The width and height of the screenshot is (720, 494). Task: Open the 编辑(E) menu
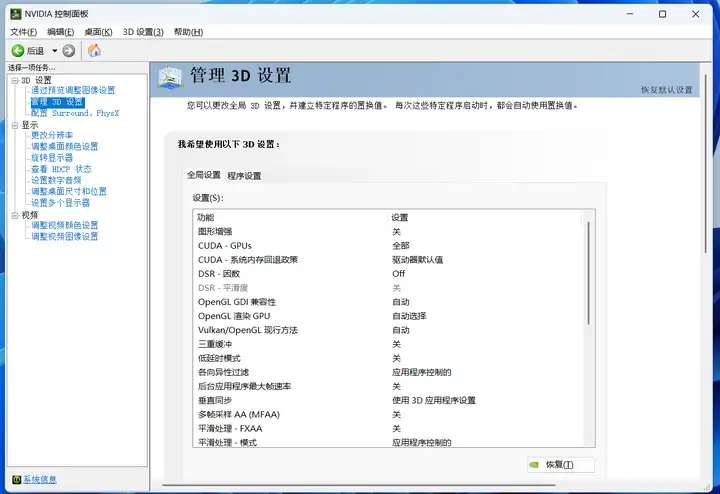point(60,32)
